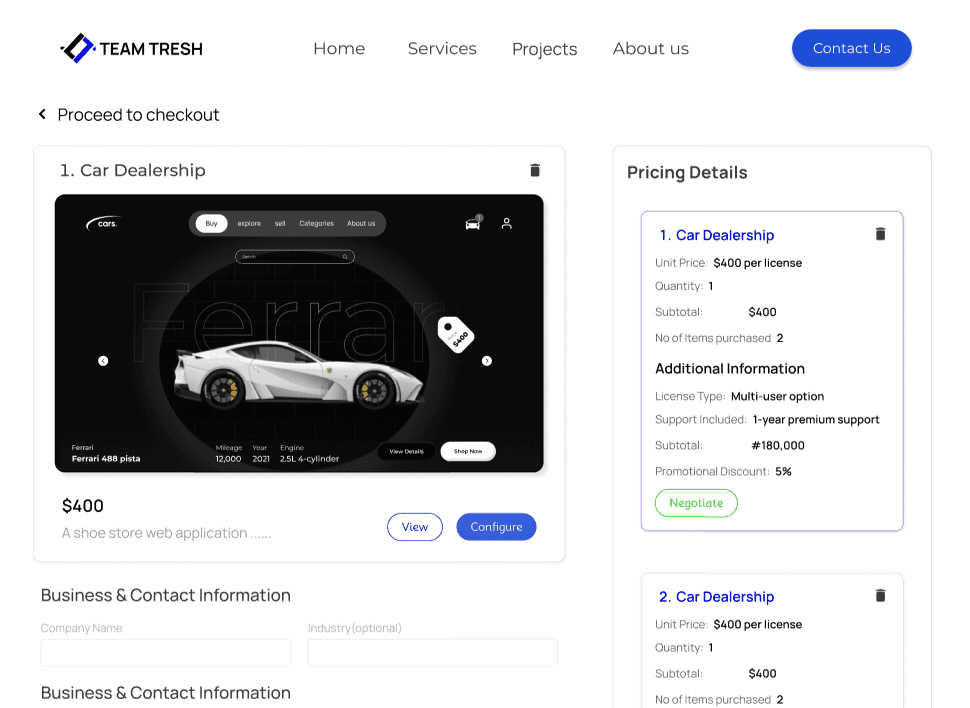Click the View button
This screenshot has height=708, width=970.
tap(414, 527)
